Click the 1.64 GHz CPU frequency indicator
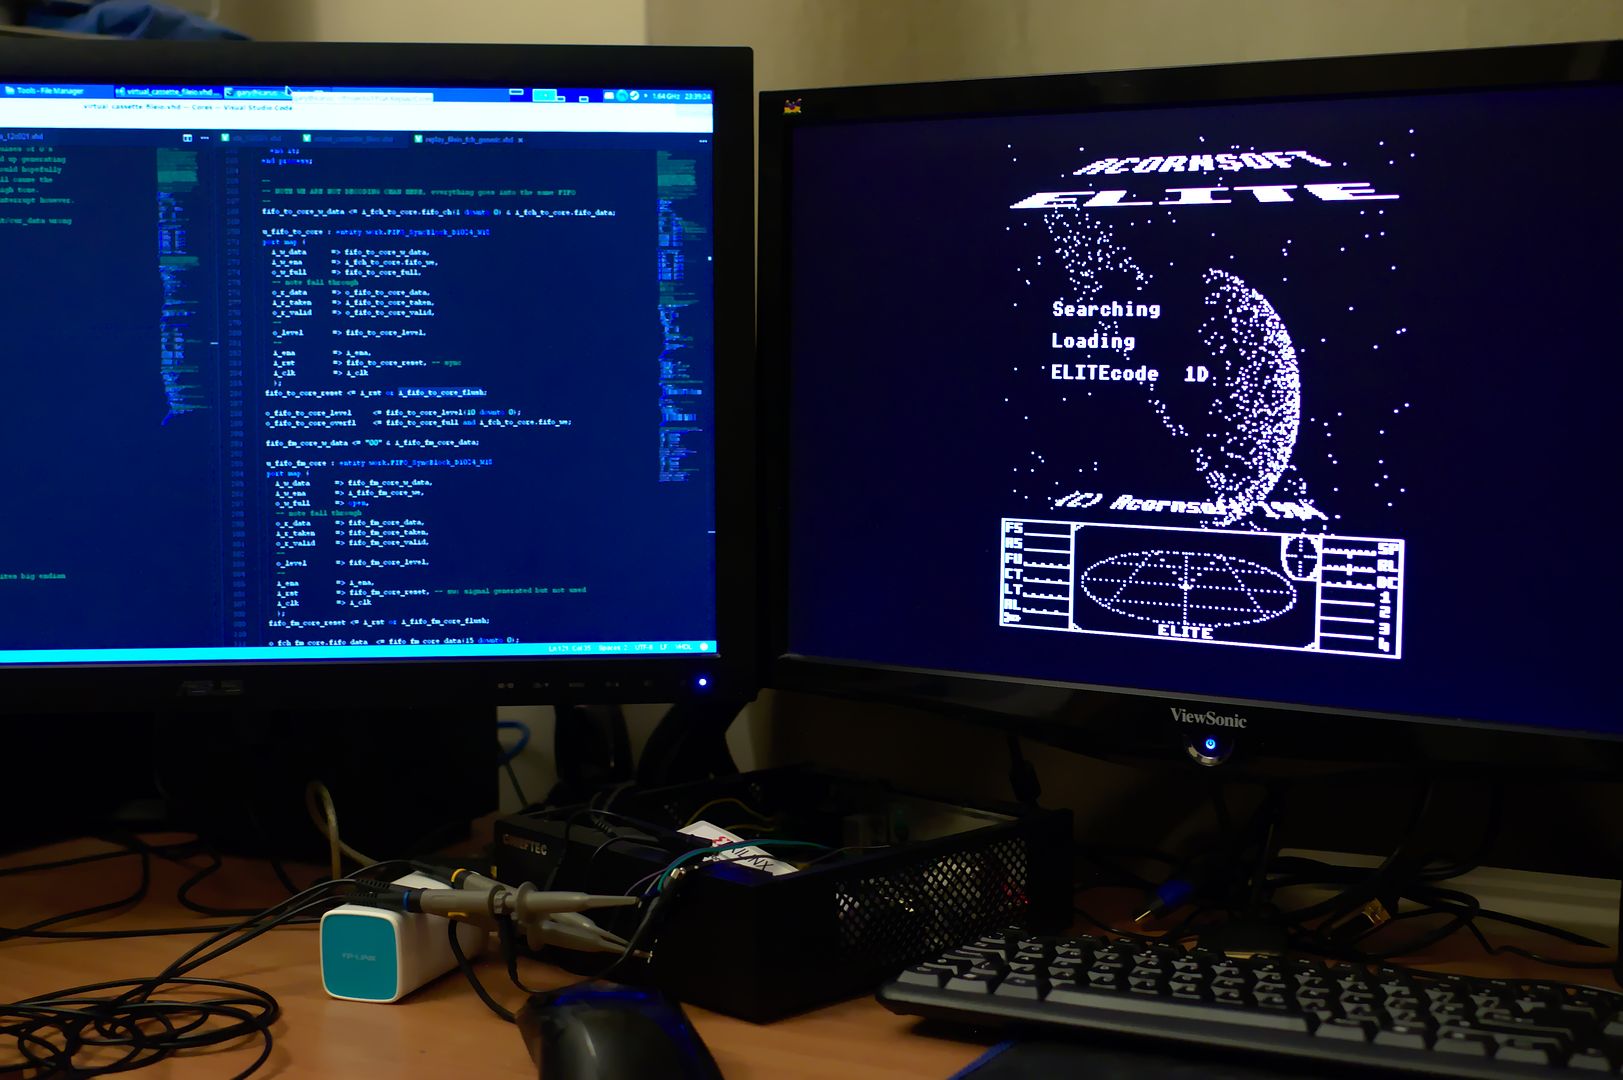Screen dimensions: 1623x1080 pos(665,96)
